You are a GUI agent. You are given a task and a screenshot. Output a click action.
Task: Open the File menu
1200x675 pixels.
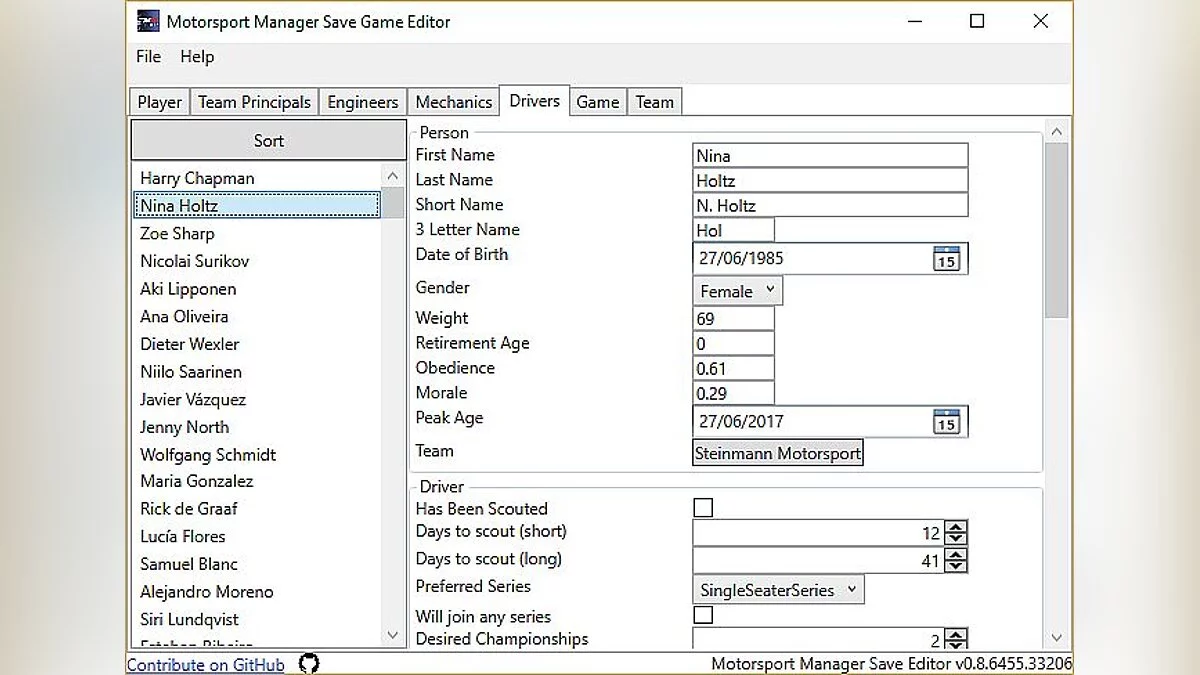coord(148,57)
